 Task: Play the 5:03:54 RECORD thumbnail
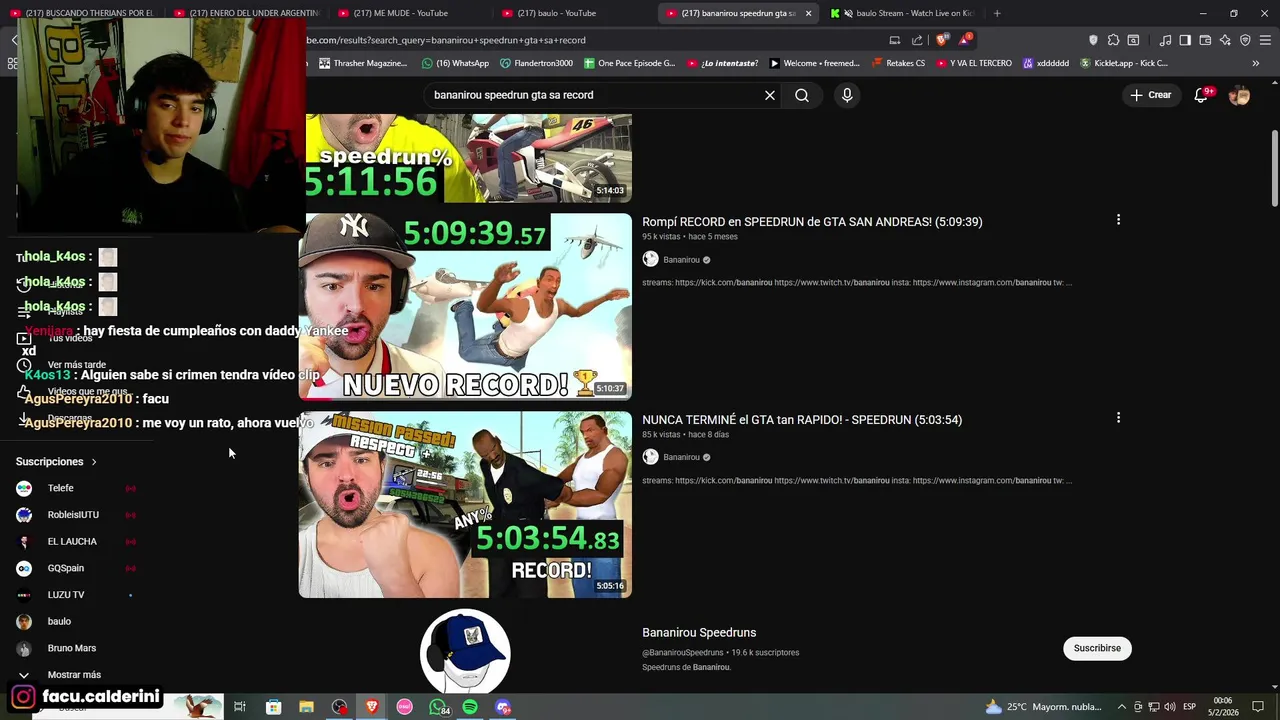click(465, 504)
